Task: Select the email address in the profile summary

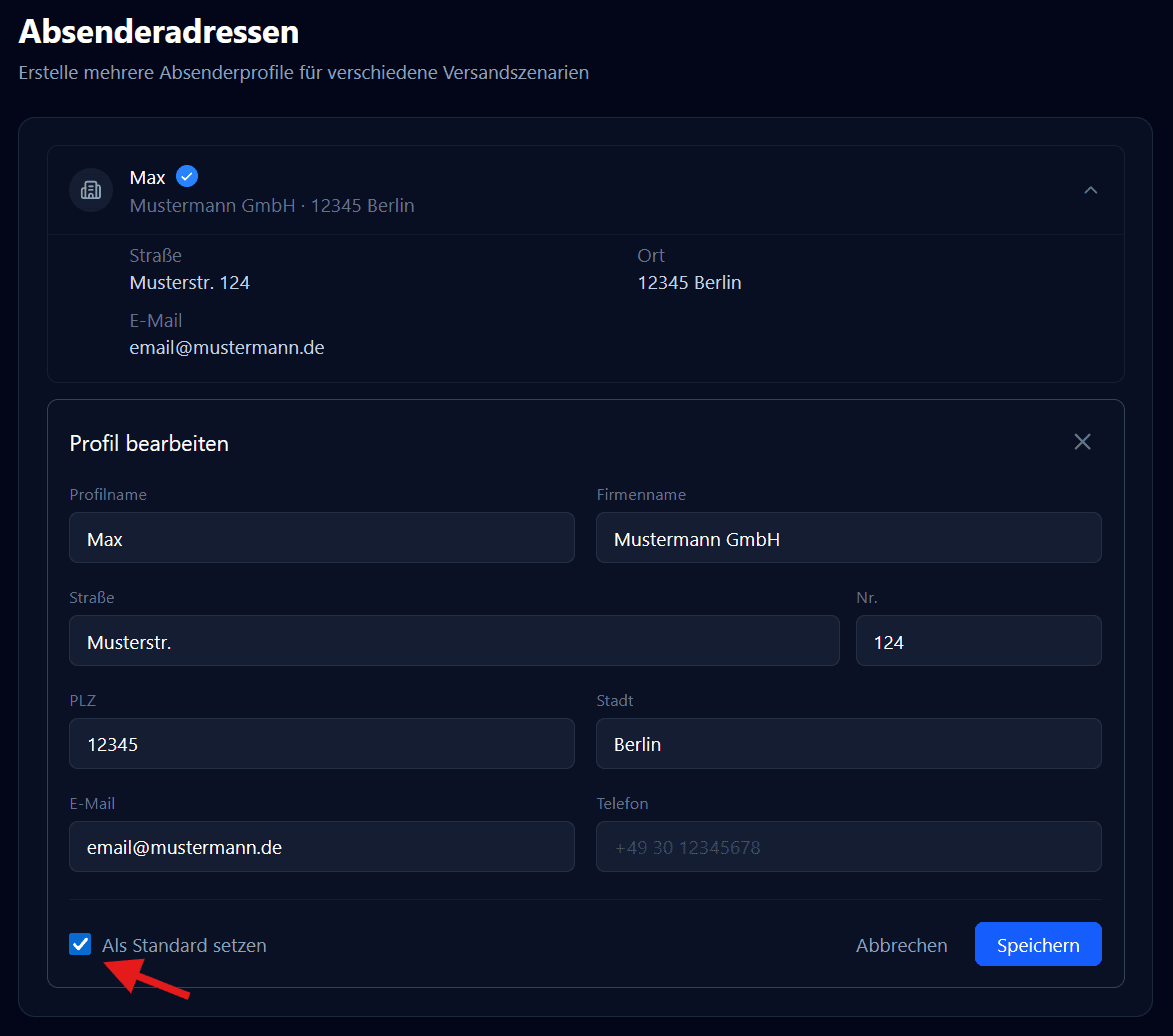Action: click(226, 347)
